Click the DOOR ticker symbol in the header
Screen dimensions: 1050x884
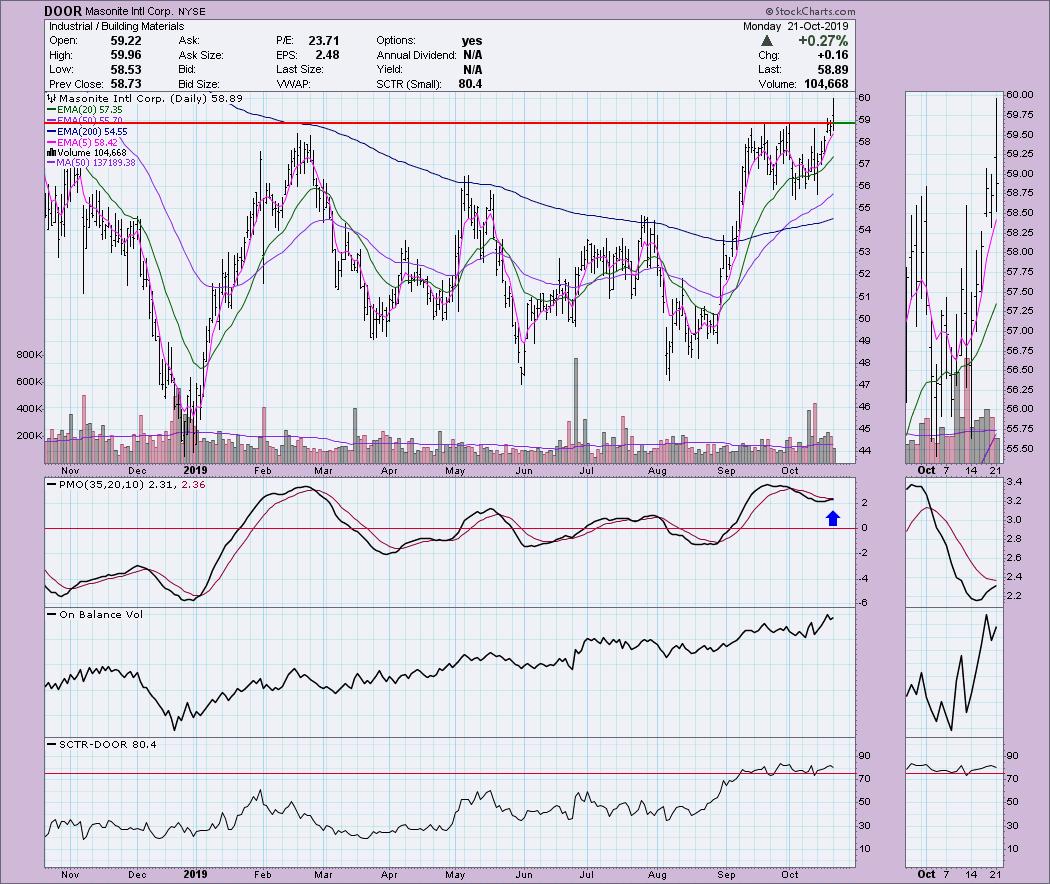point(63,11)
